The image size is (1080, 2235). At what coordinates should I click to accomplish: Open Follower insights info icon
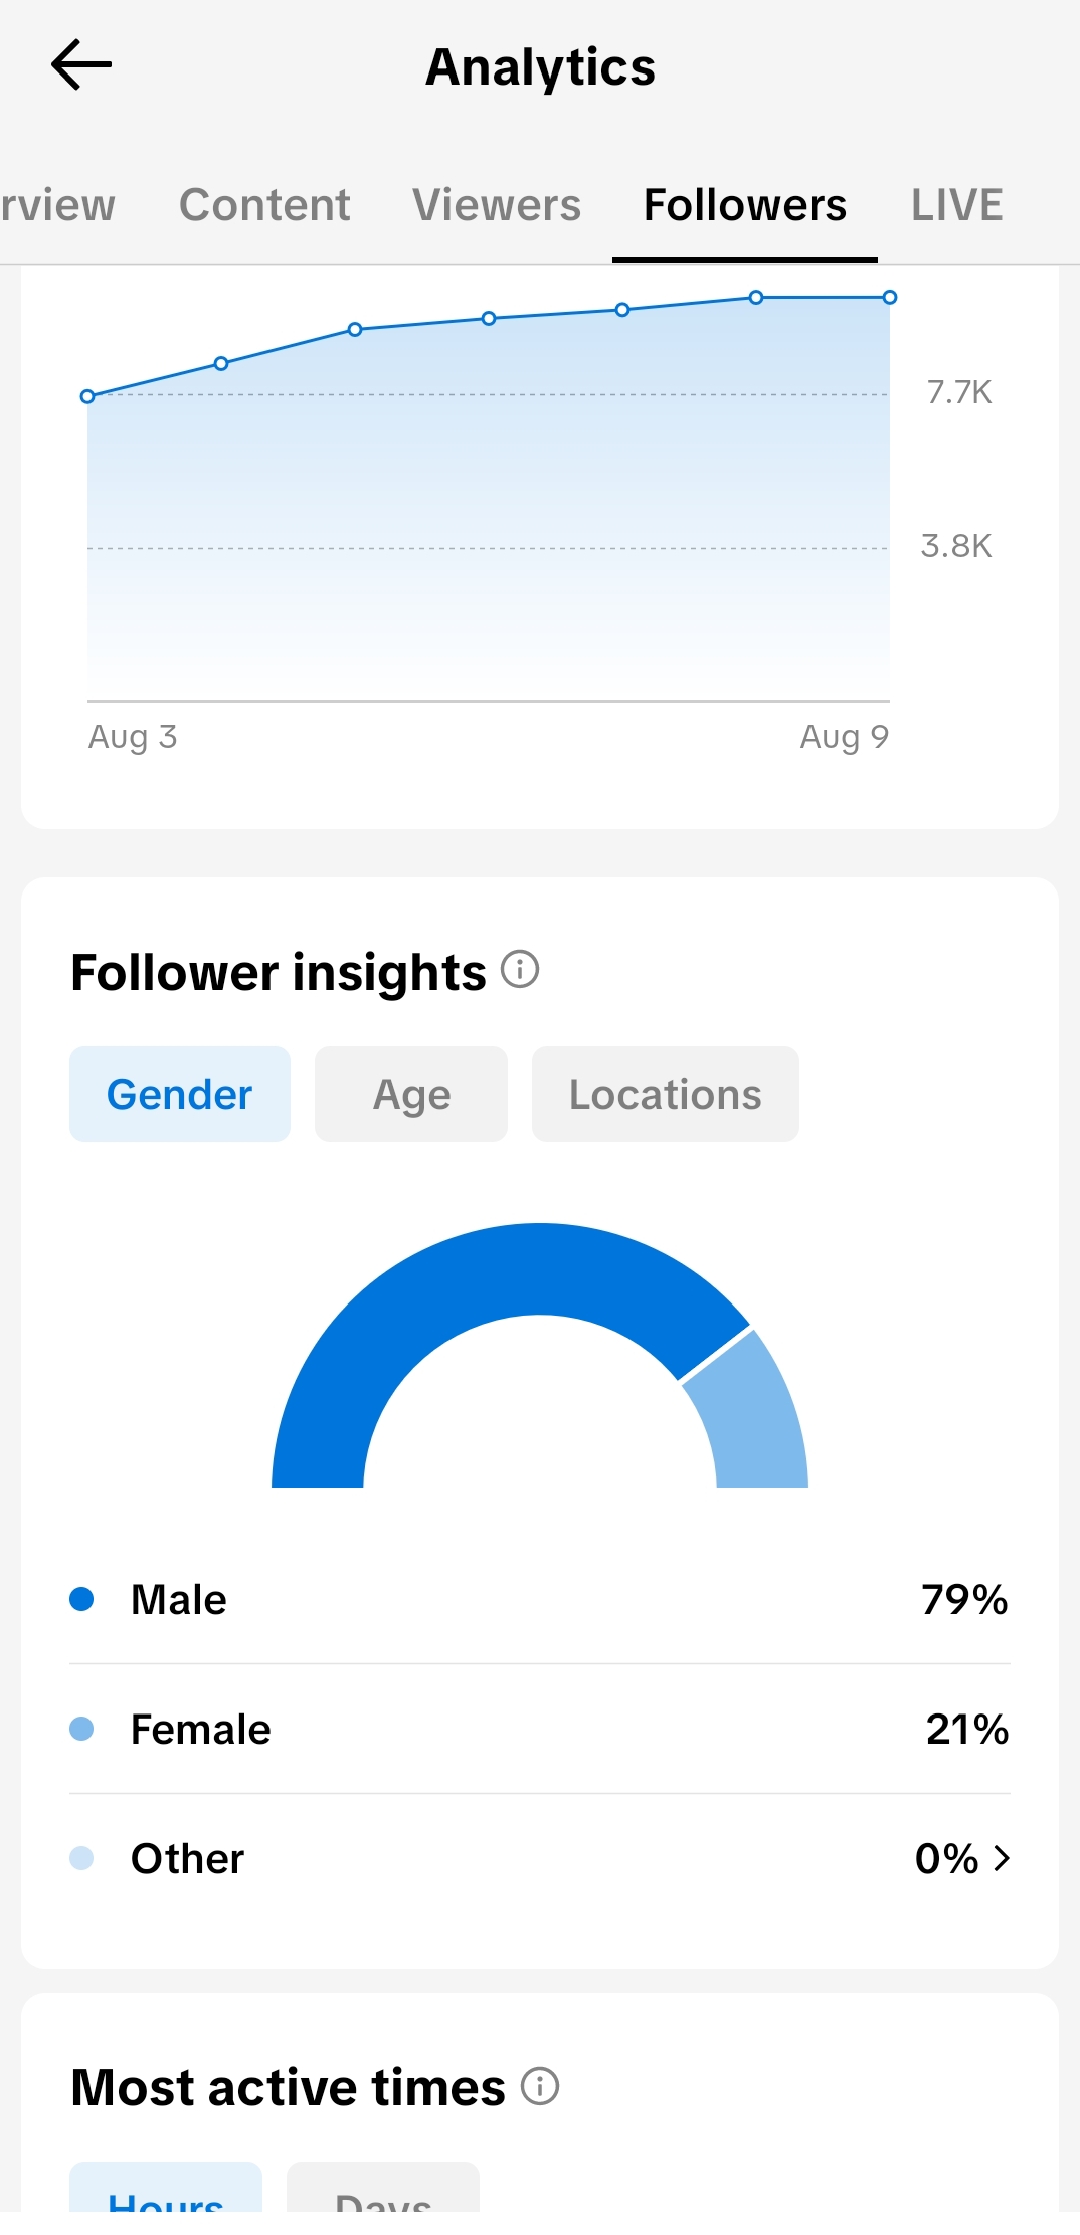(520, 969)
